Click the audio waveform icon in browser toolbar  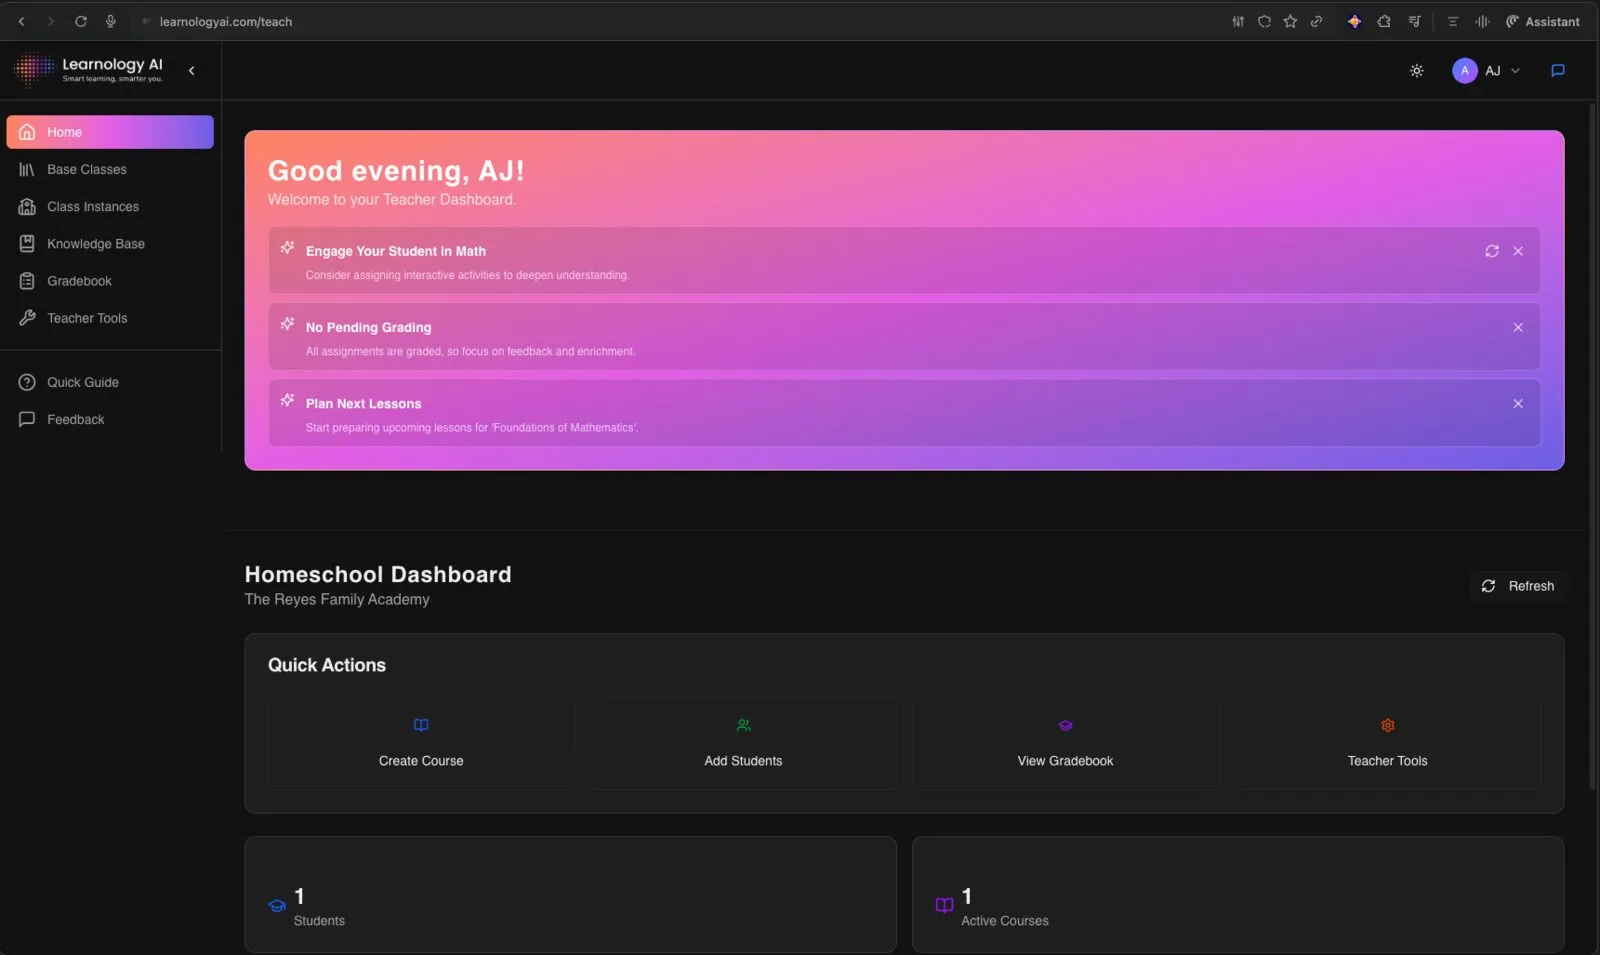pos(1482,21)
